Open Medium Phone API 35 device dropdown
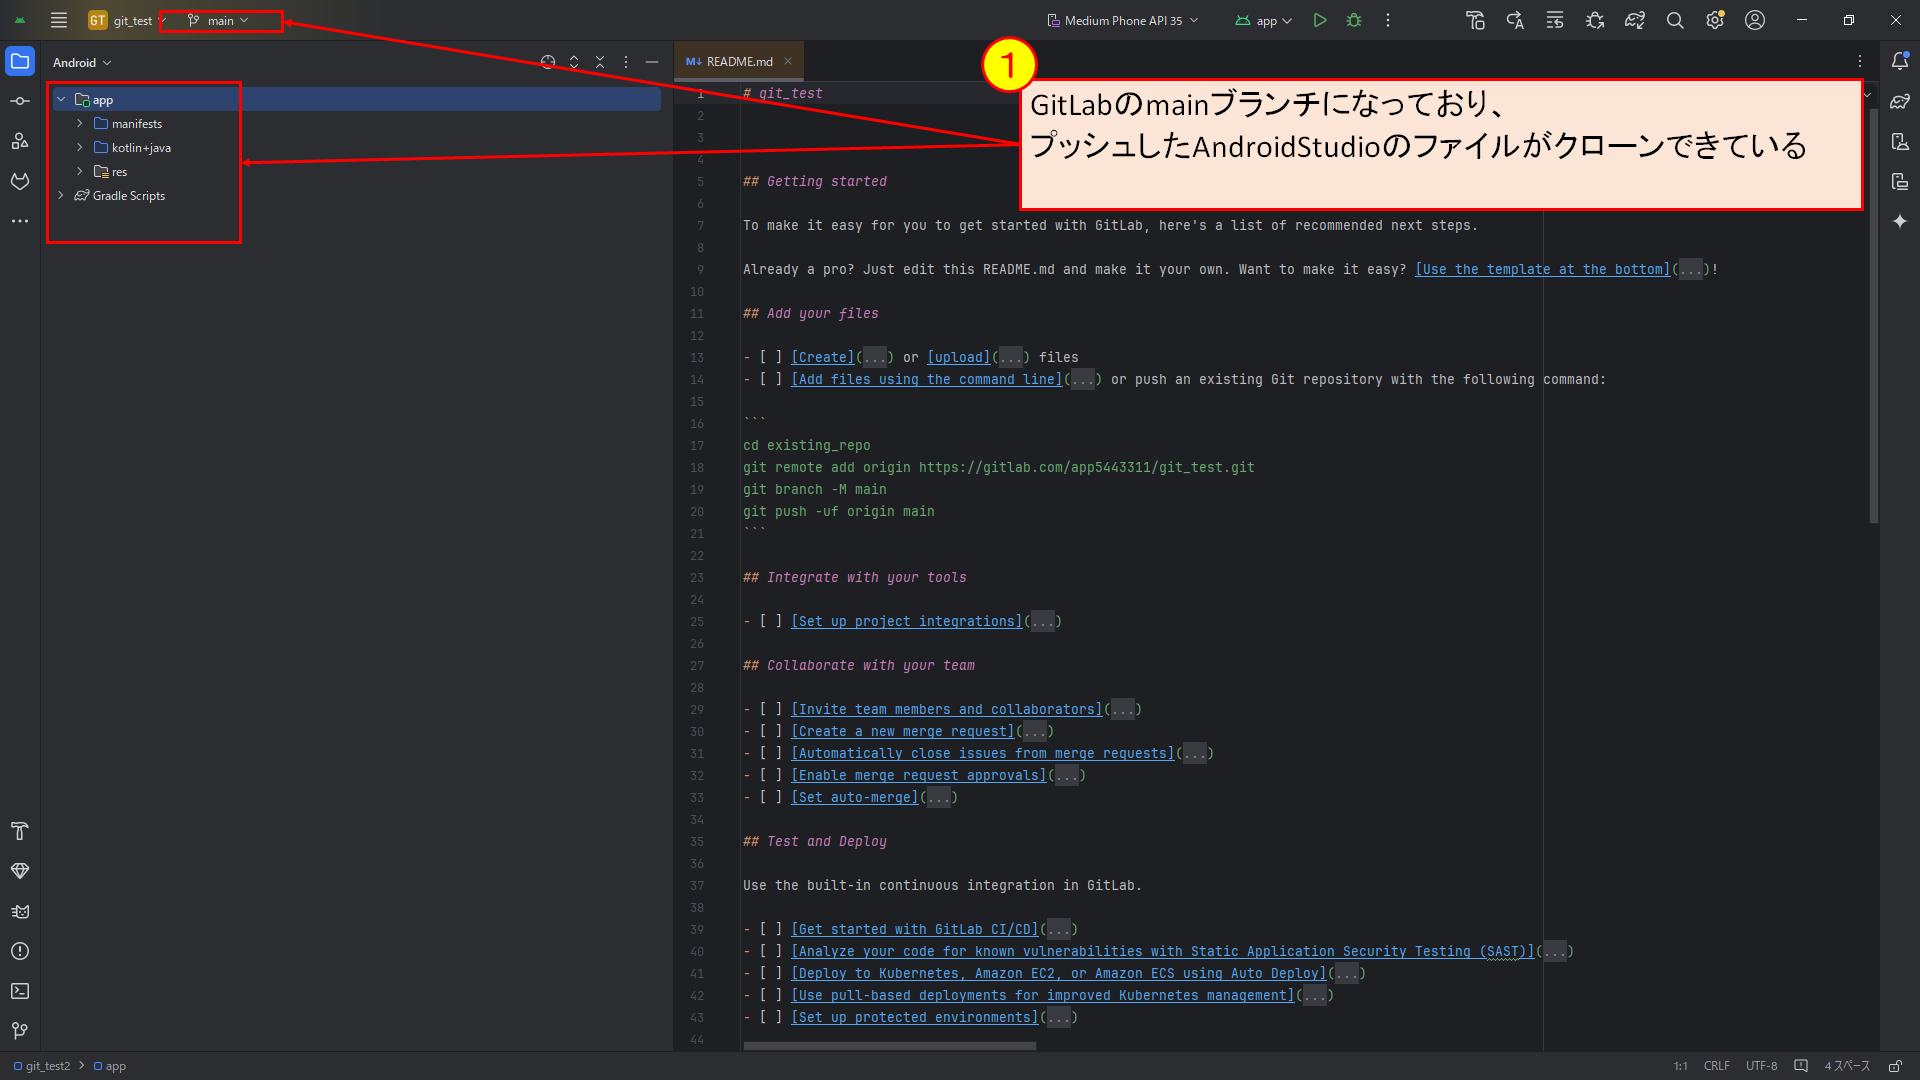This screenshot has height=1080, width=1920. (1122, 20)
